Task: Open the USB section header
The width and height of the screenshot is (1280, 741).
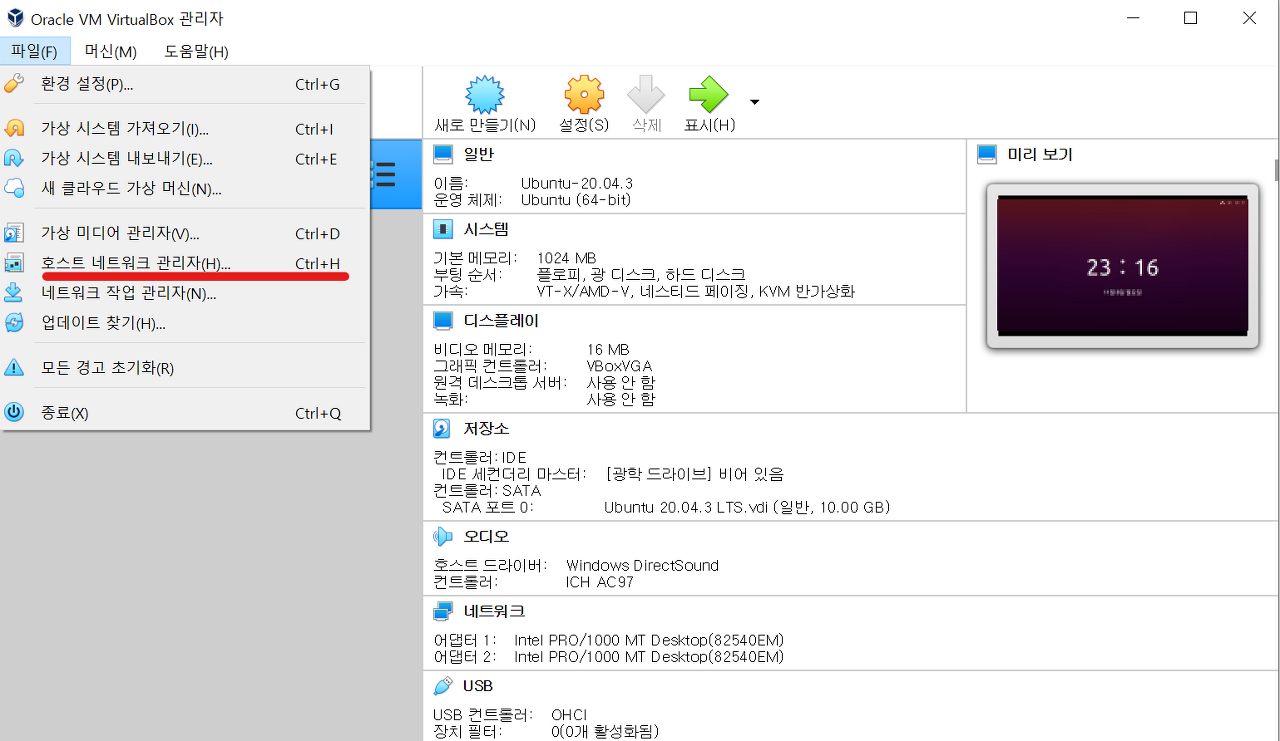Action: coord(478,686)
